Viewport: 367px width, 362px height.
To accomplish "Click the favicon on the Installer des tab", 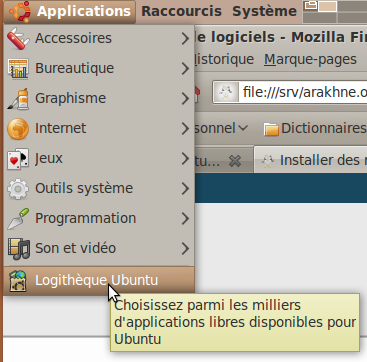I will pyautogui.click(x=267, y=161).
